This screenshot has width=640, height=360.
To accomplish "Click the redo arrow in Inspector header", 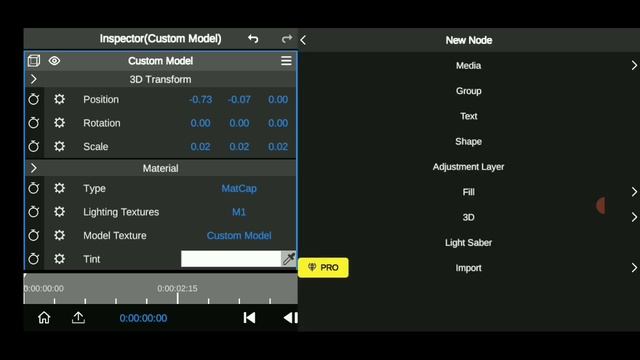I will 287,39.
